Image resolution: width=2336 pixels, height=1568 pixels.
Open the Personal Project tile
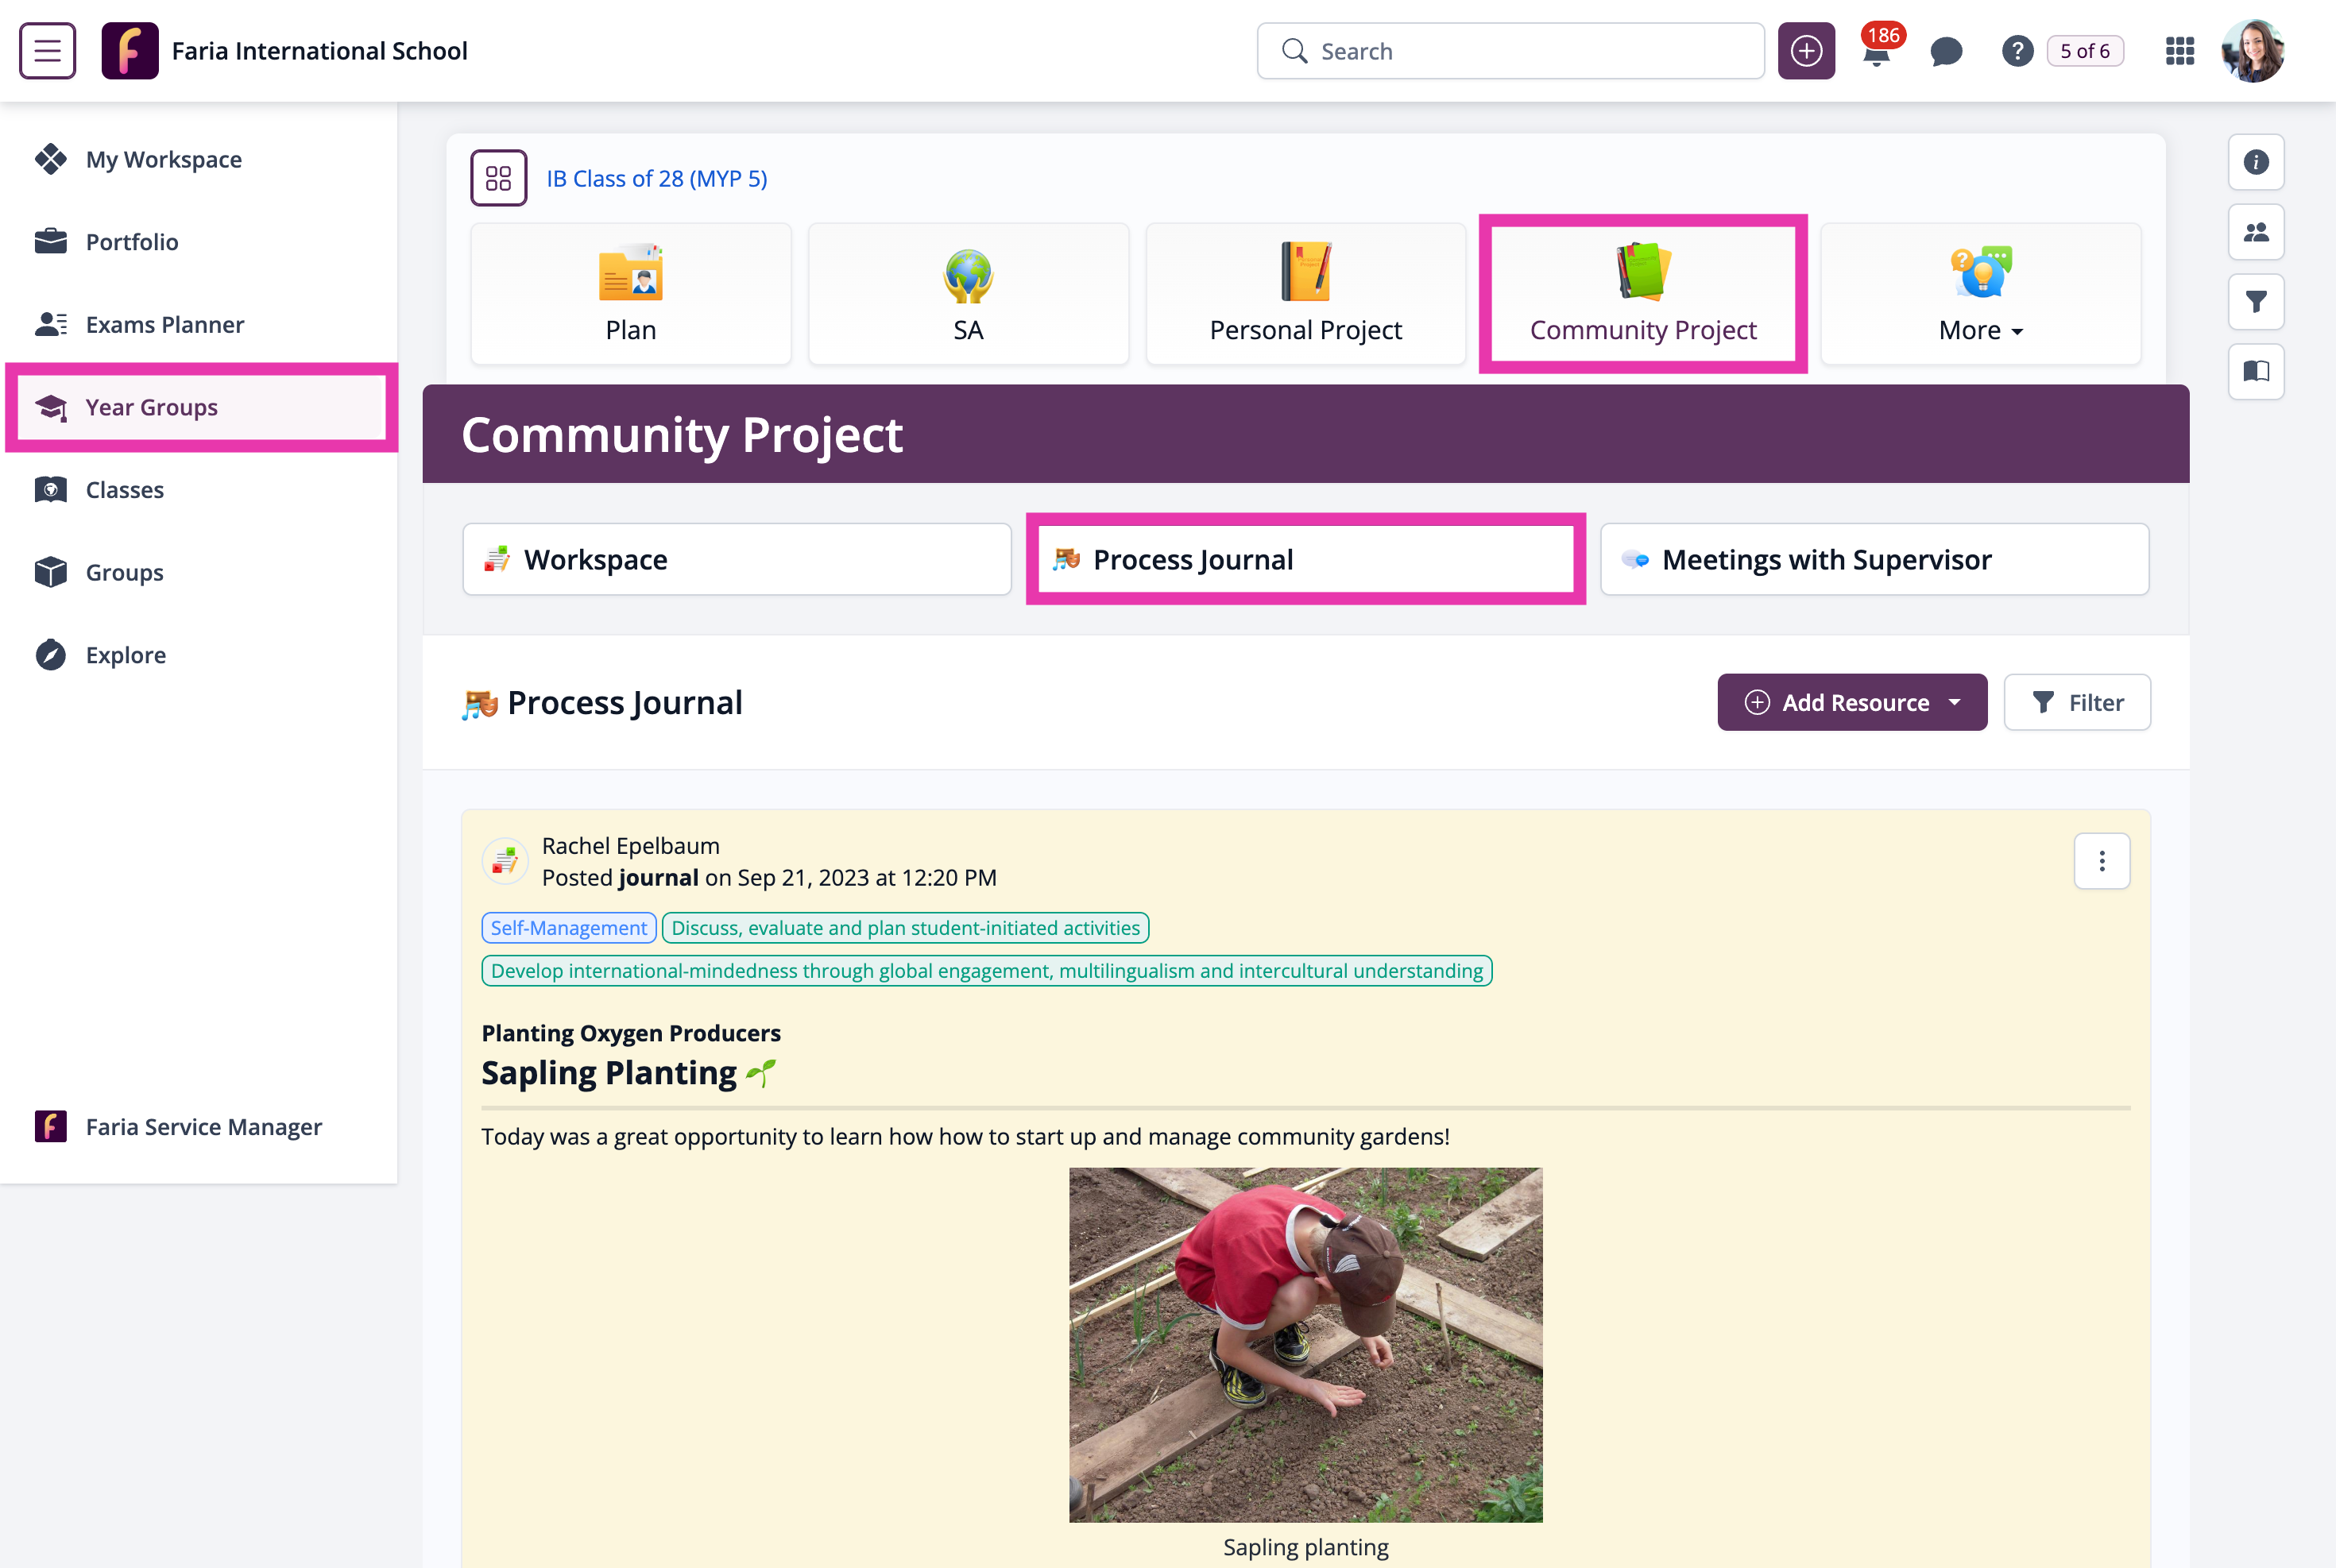[1306, 294]
